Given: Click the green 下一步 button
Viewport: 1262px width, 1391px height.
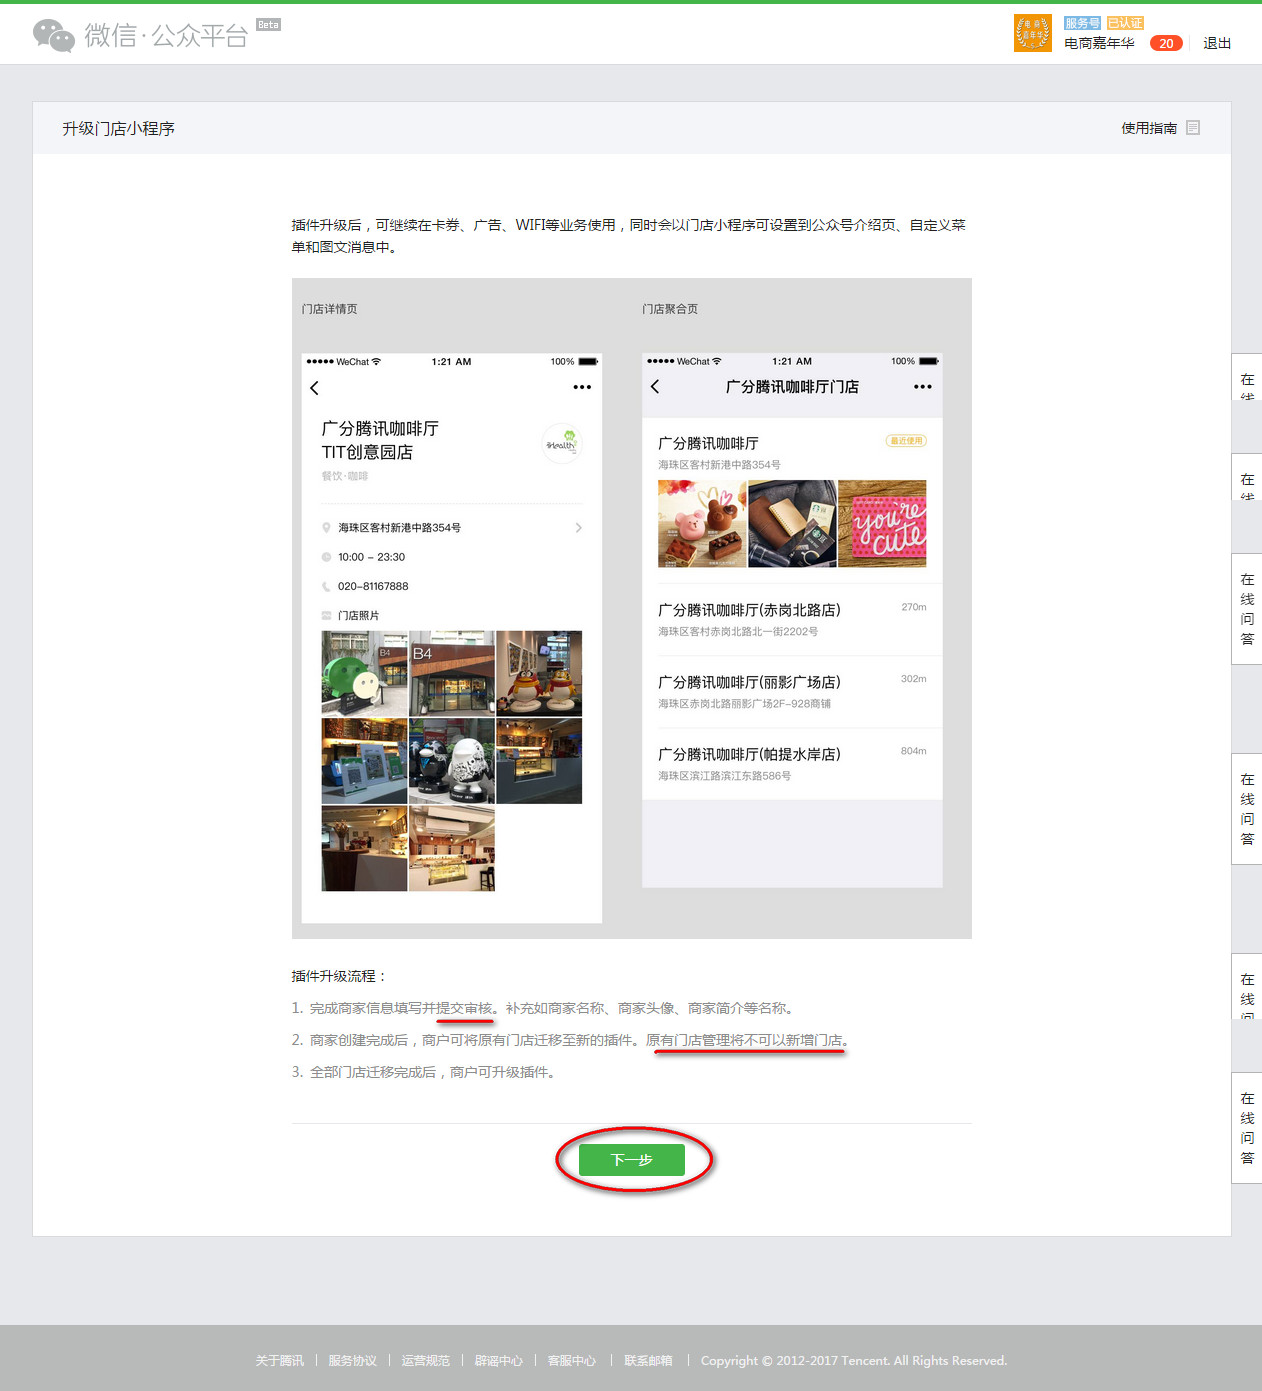Looking at the screenshot, I should click(632, 1160).
